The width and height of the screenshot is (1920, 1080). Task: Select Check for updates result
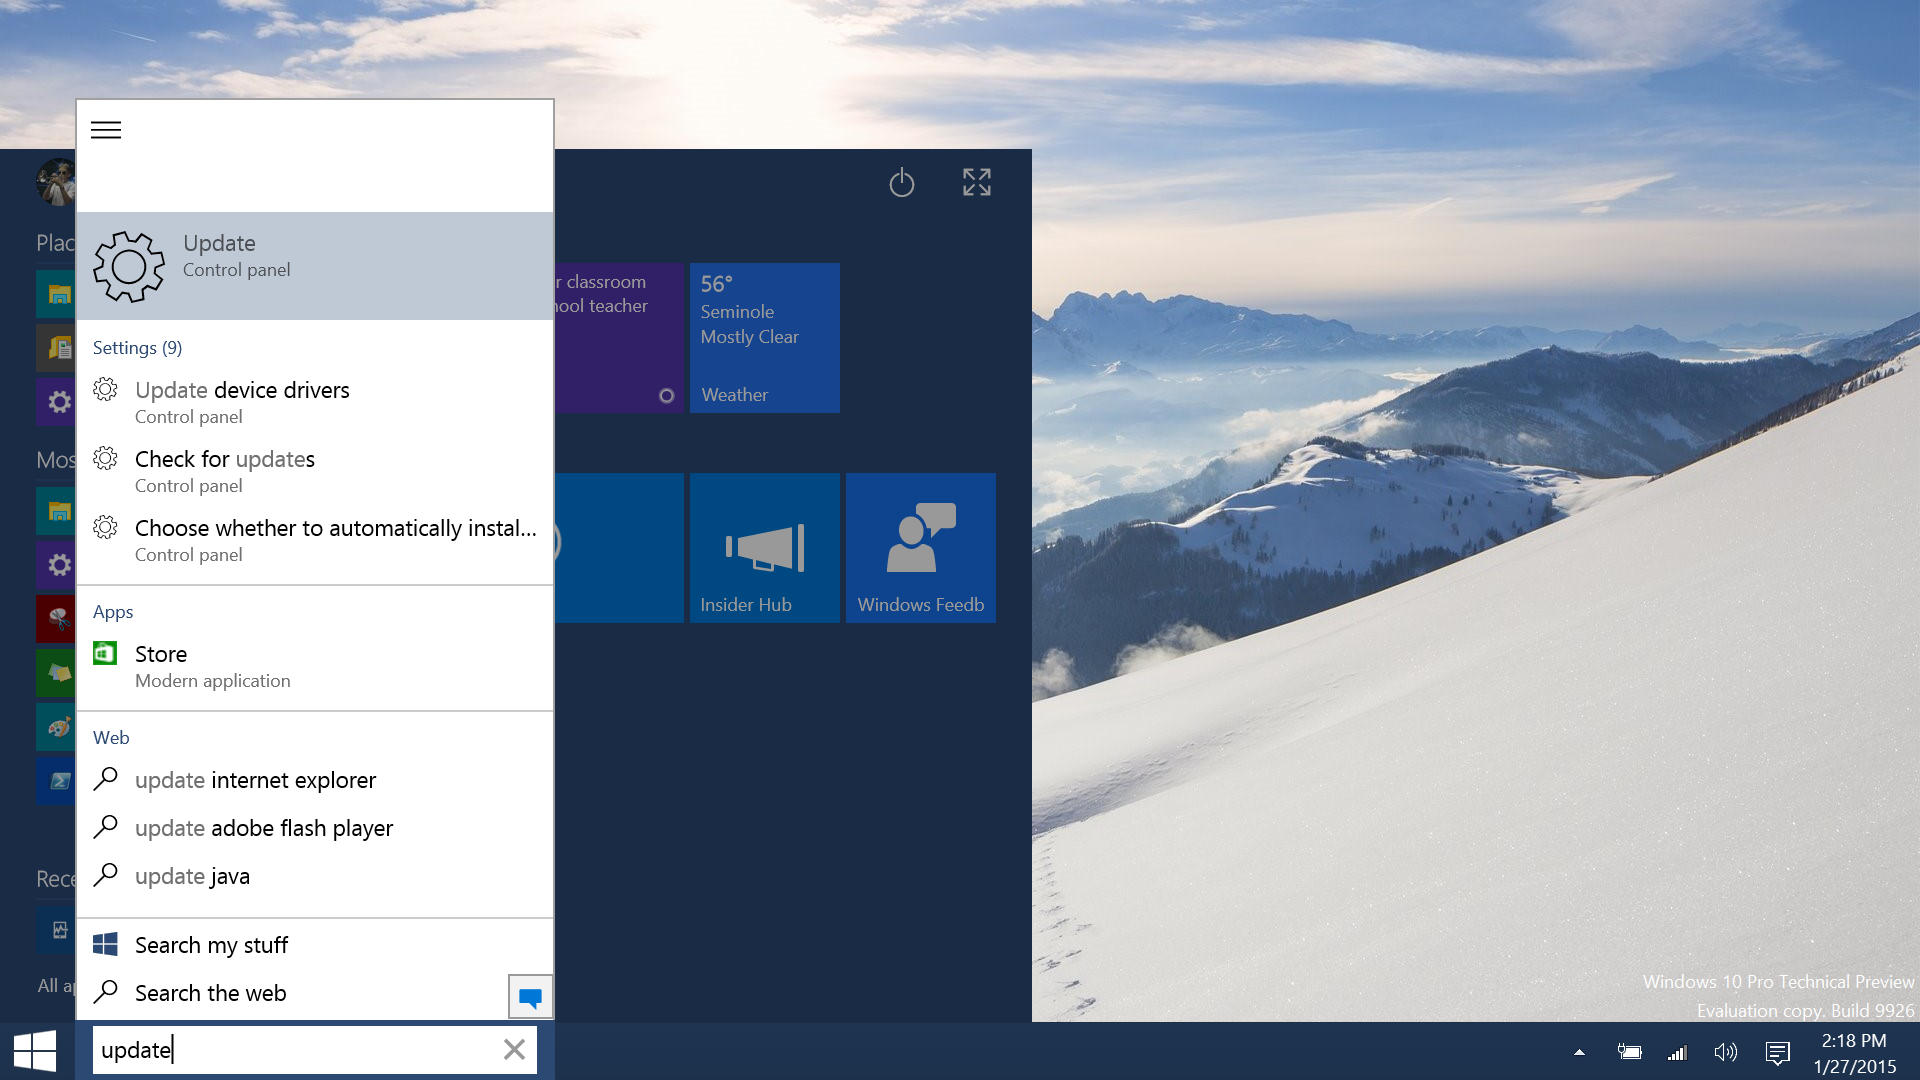tap(315, 471)
